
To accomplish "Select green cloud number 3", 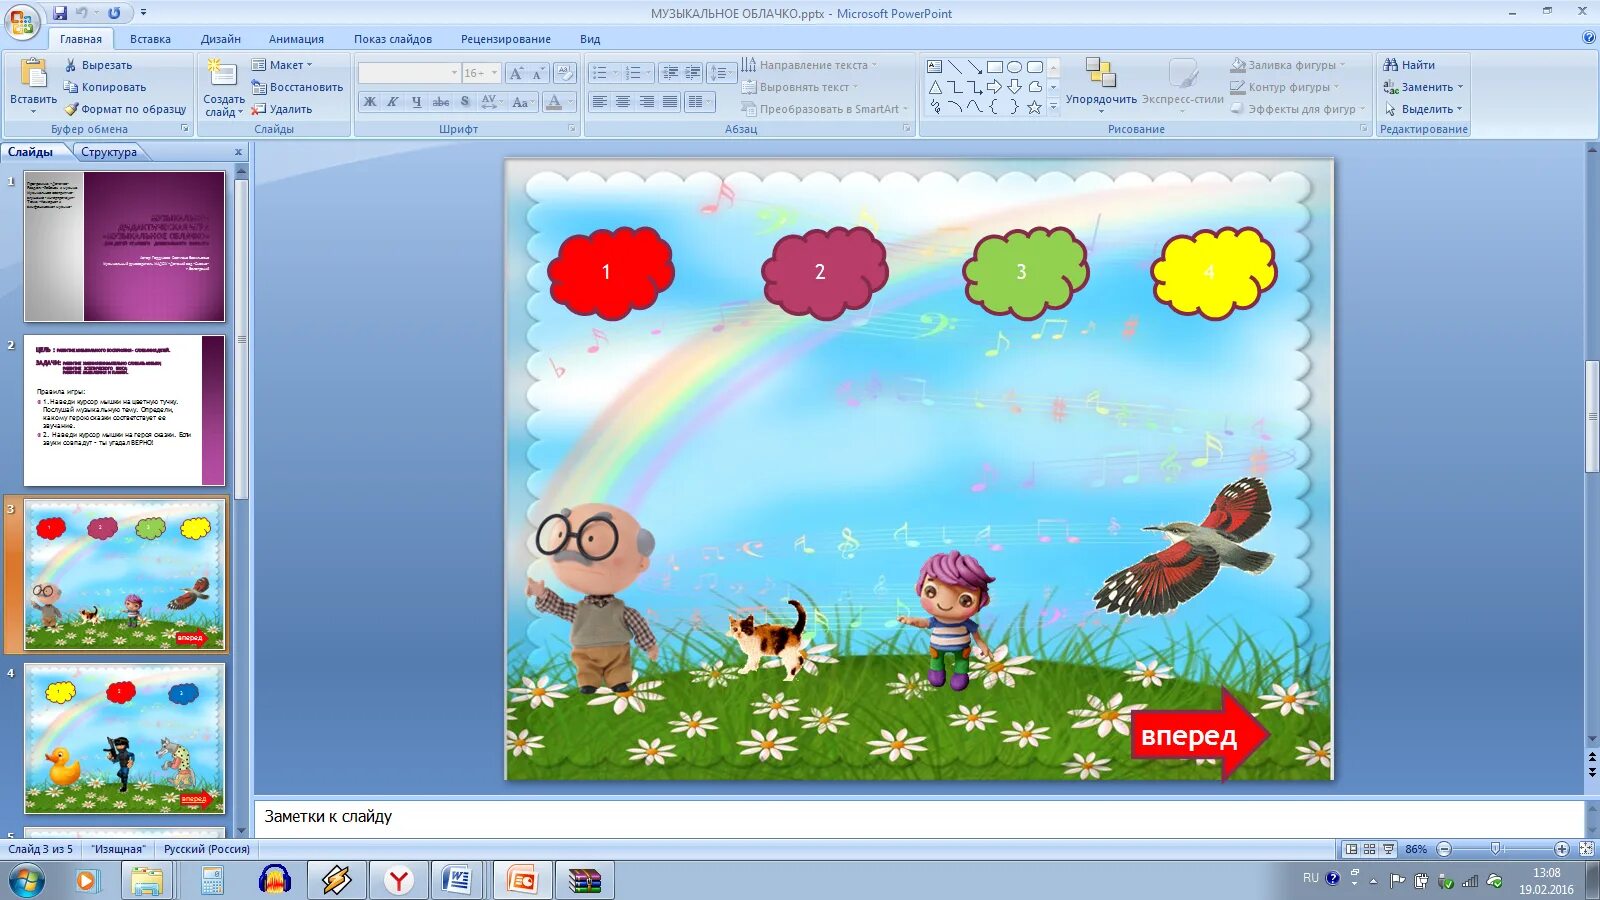I will 1025,272.
